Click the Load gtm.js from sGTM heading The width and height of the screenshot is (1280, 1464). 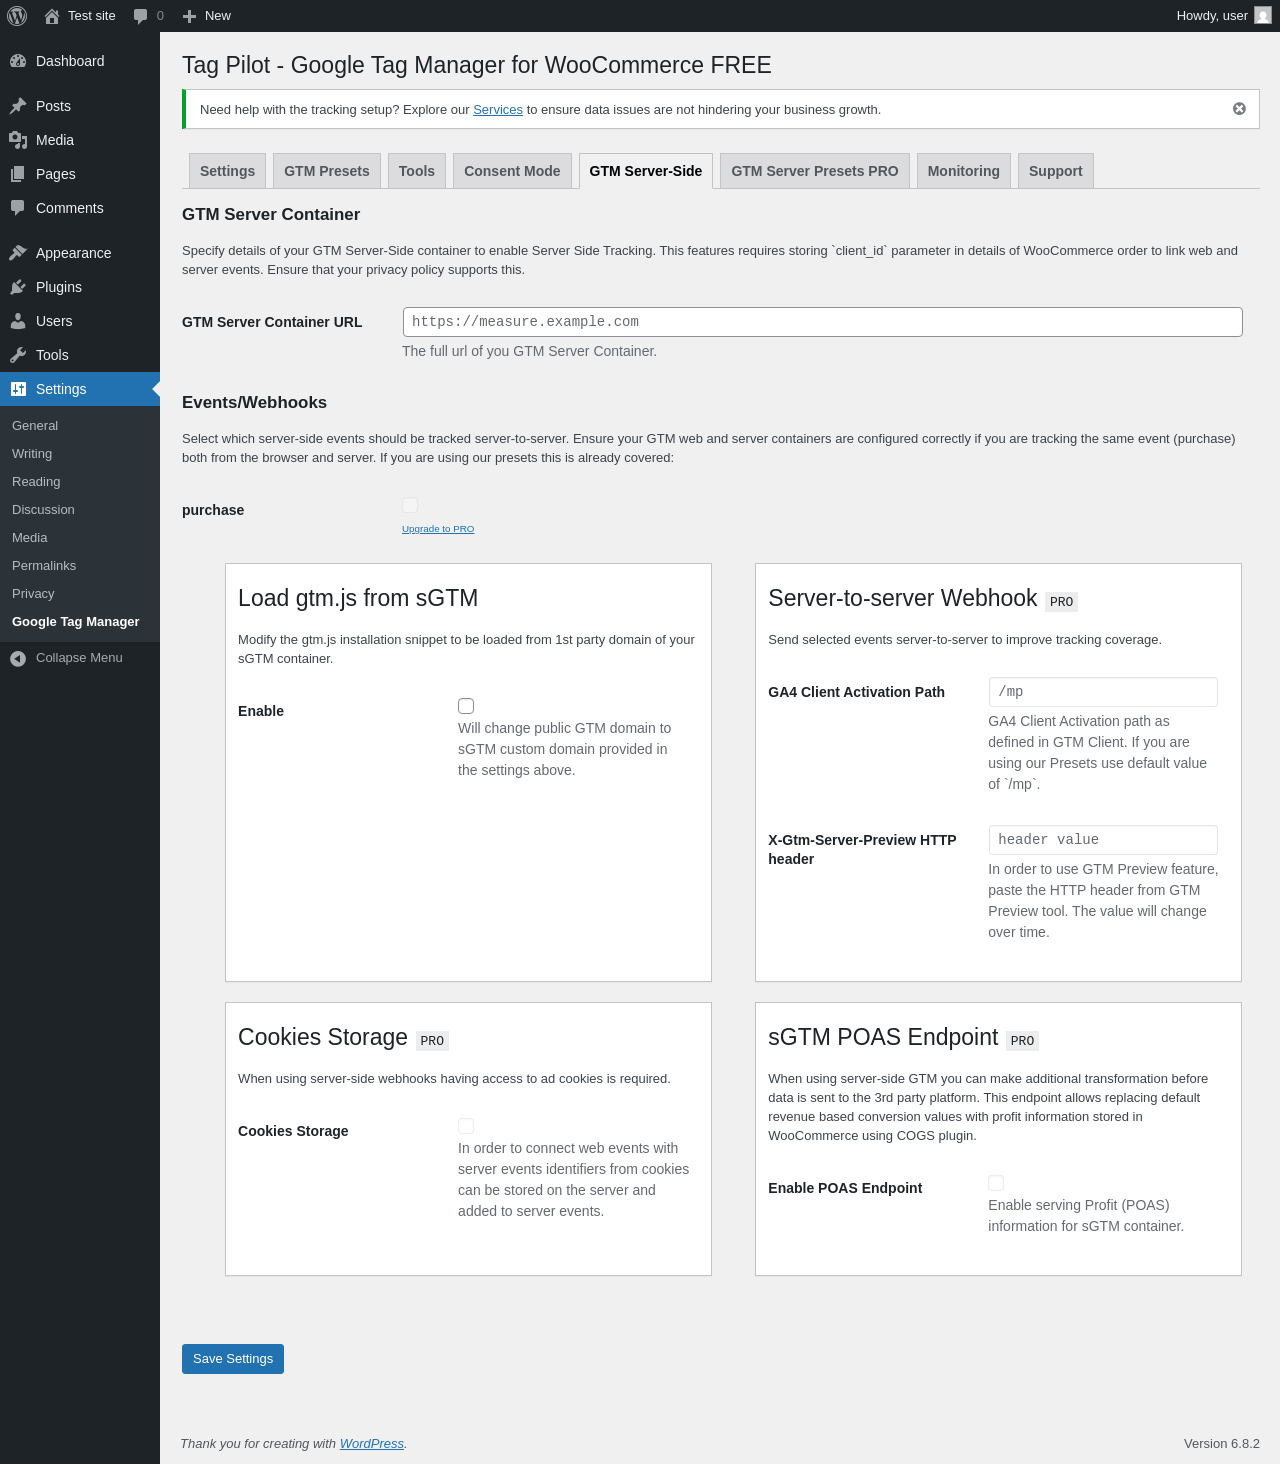click(x=358, y=598)
